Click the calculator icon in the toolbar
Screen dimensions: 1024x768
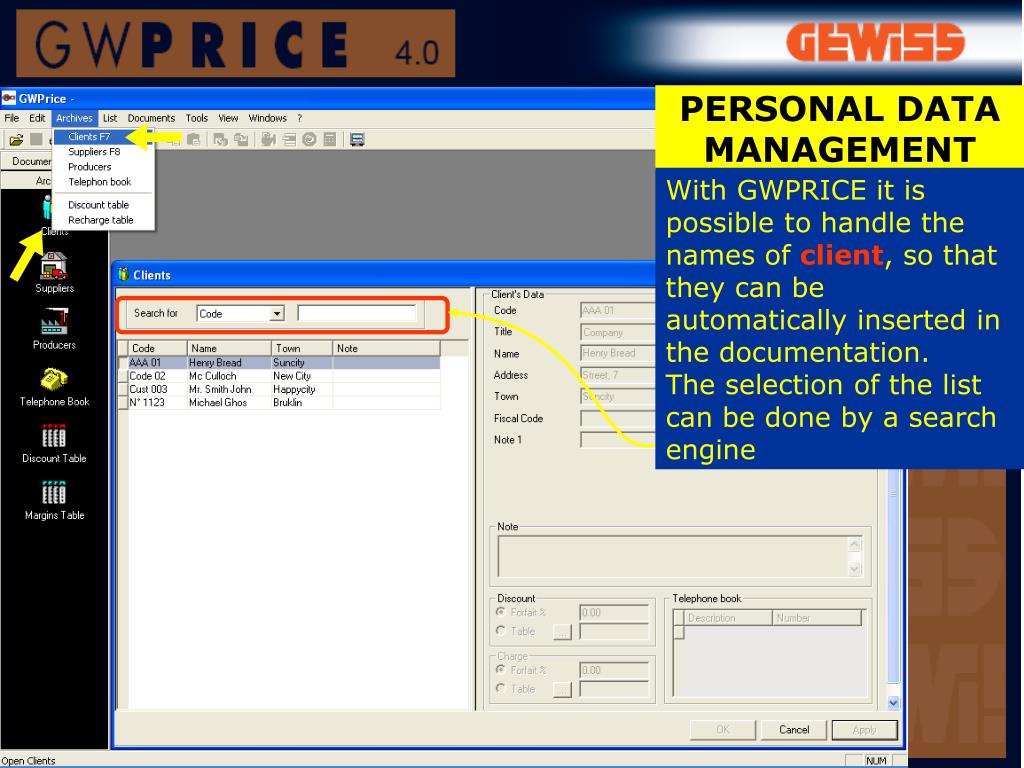tap(330, 140)
